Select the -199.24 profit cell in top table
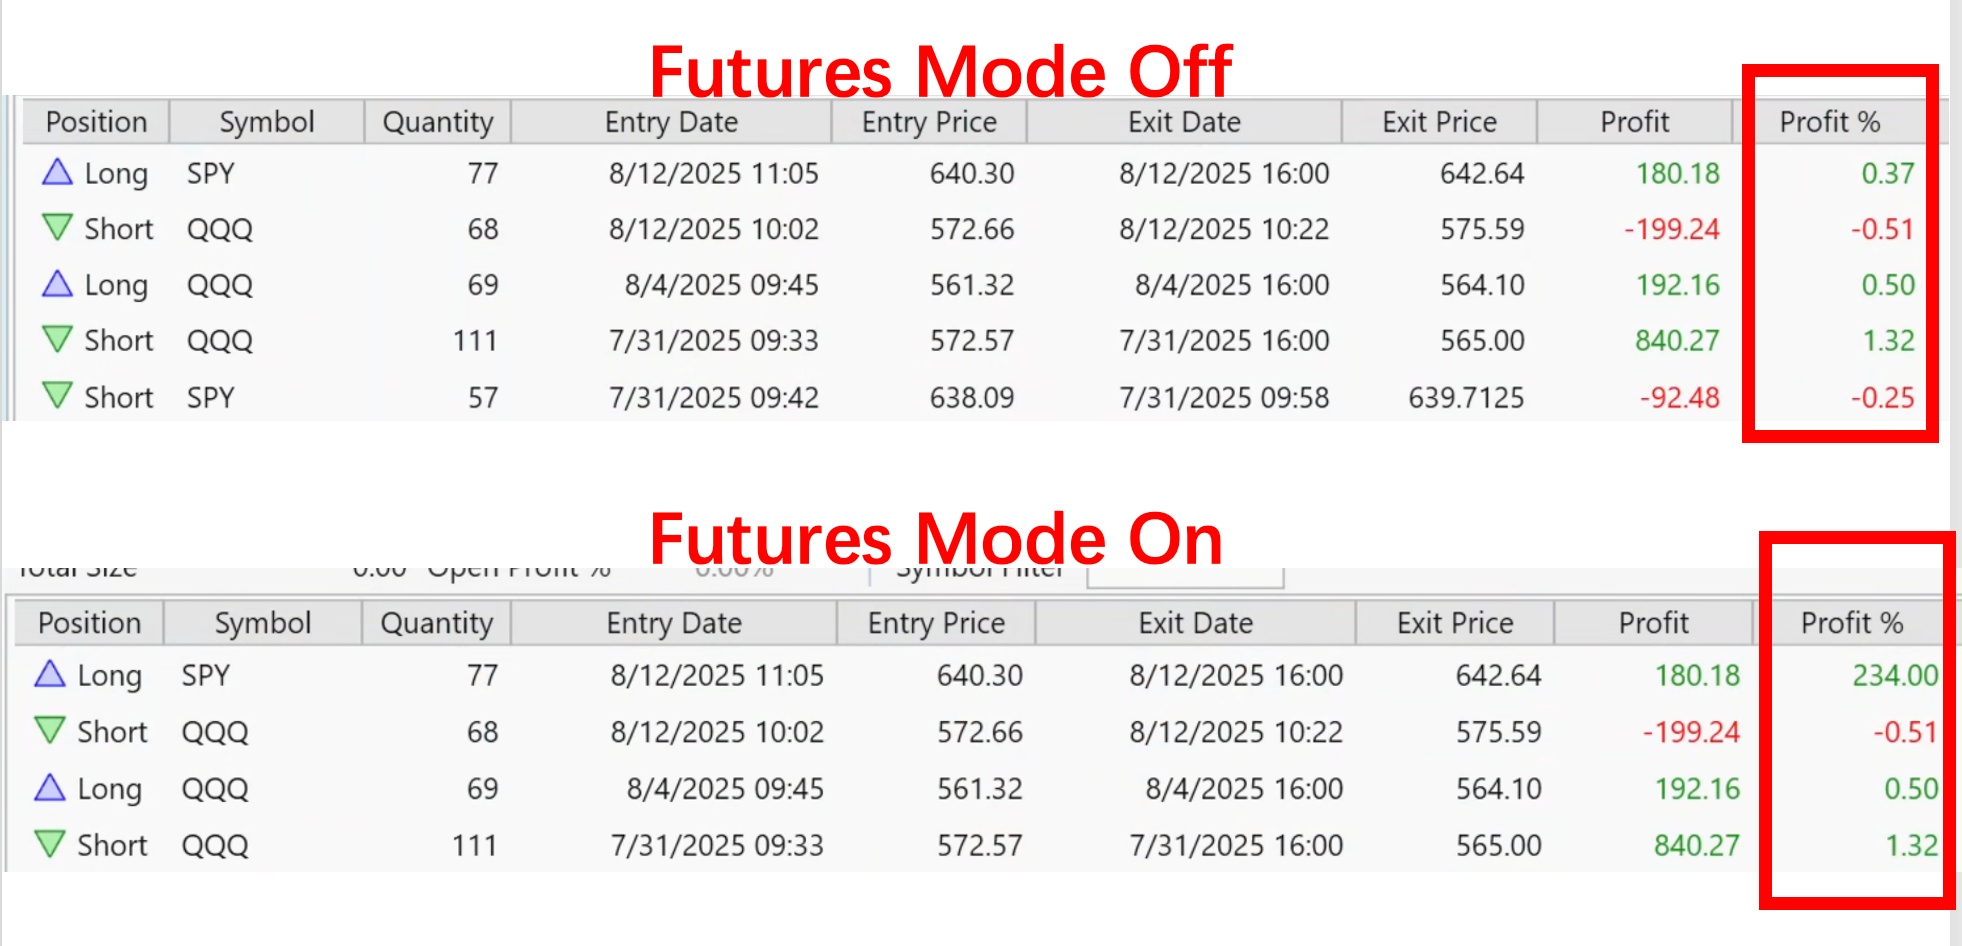 (1671, 229)
